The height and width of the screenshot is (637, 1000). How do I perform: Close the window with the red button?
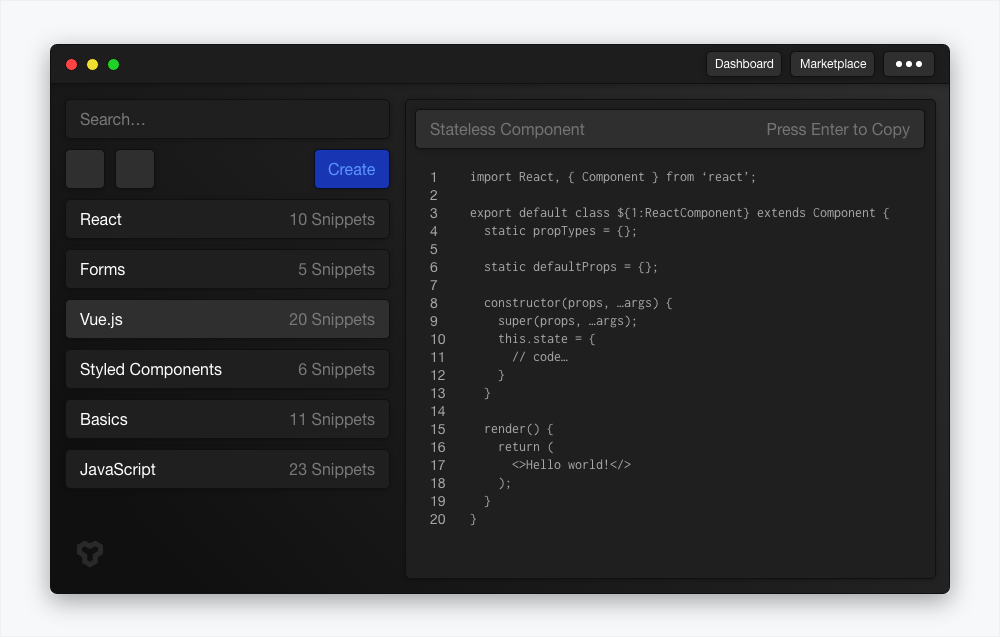click(71, 64)
